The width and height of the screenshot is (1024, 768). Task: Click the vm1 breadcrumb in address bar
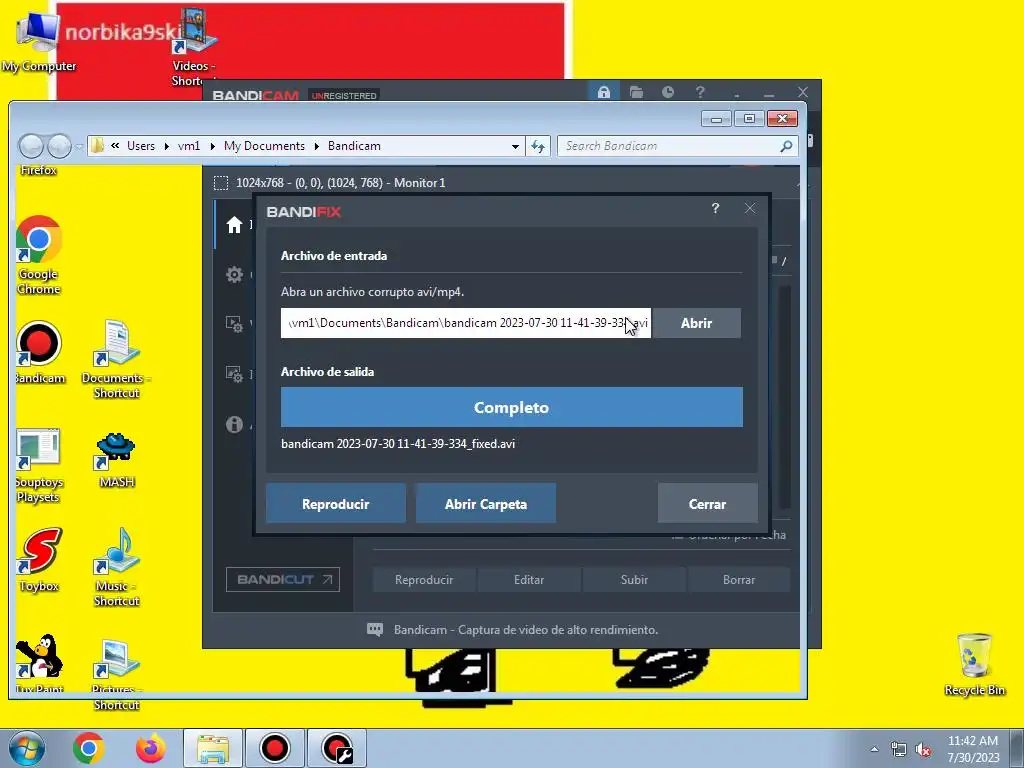click(189, 146)
